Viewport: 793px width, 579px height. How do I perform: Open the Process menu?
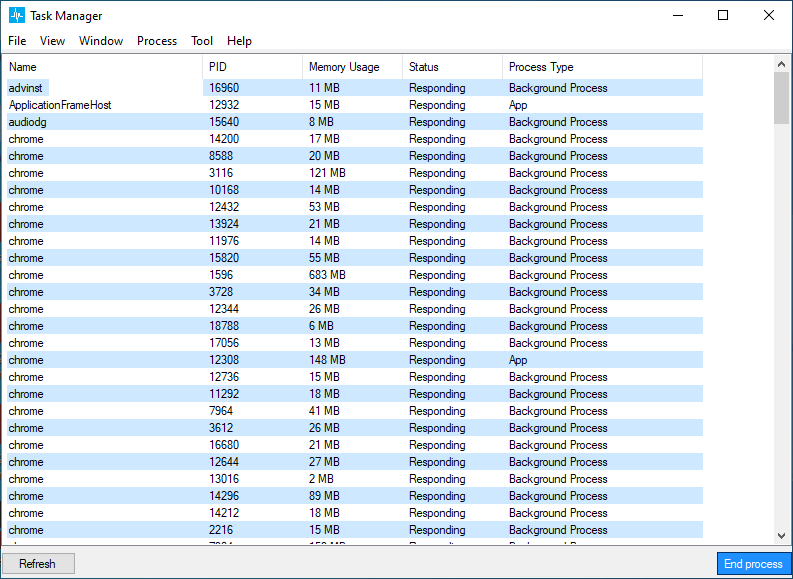pyautogui.click(x=157, y=41)
